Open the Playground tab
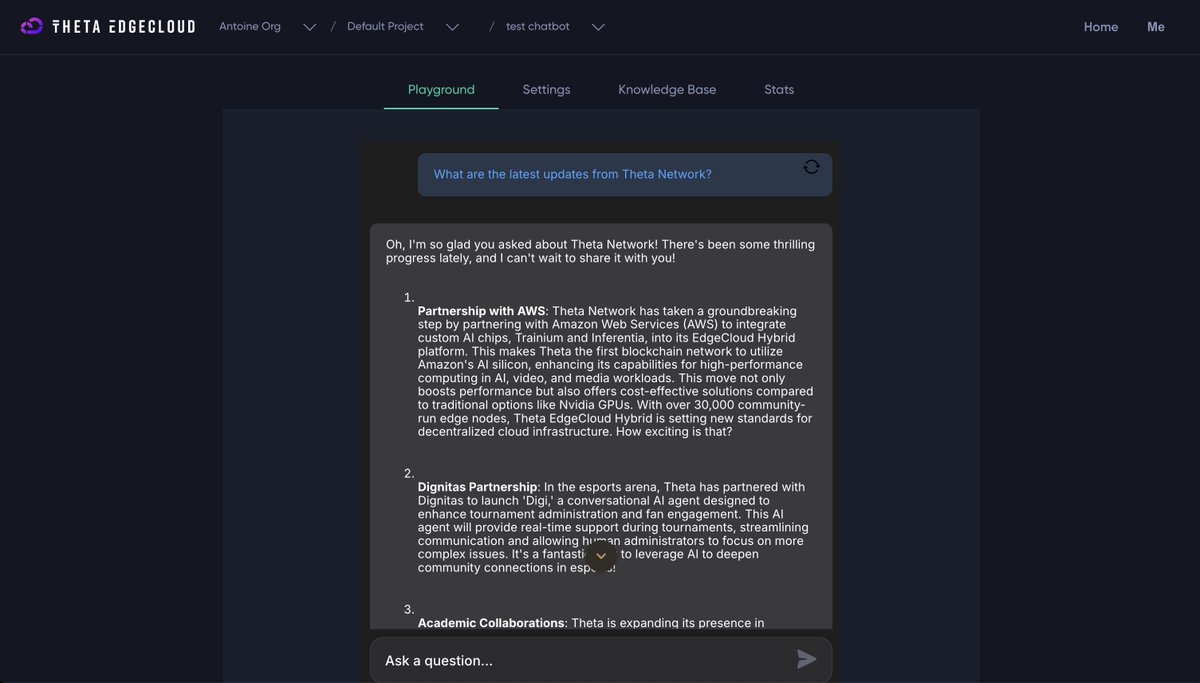Screen dimensions: 1200x683 [441, 89]
